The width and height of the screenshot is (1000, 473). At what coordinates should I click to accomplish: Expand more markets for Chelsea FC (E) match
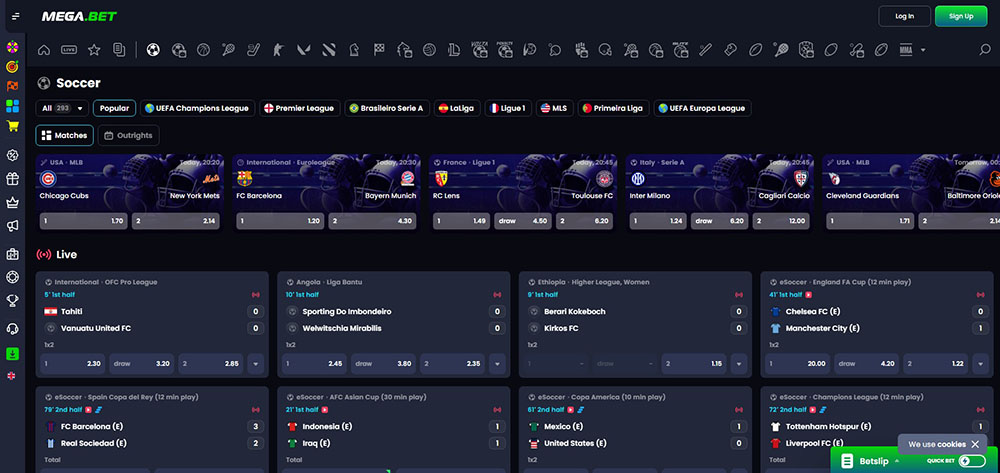[980, 364]
